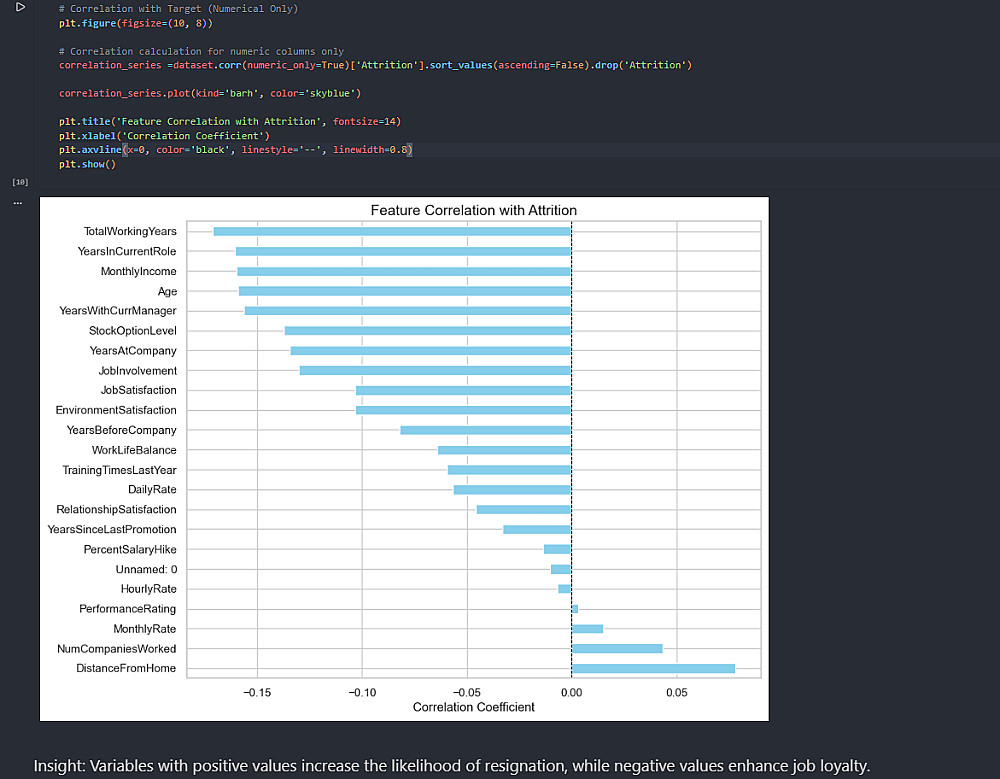Image resolution: width=1000 pixels, height=779 pixels.
Task: Click the 'Correlation Coefficient' x-axis label
Action: [x=473, y=707]
